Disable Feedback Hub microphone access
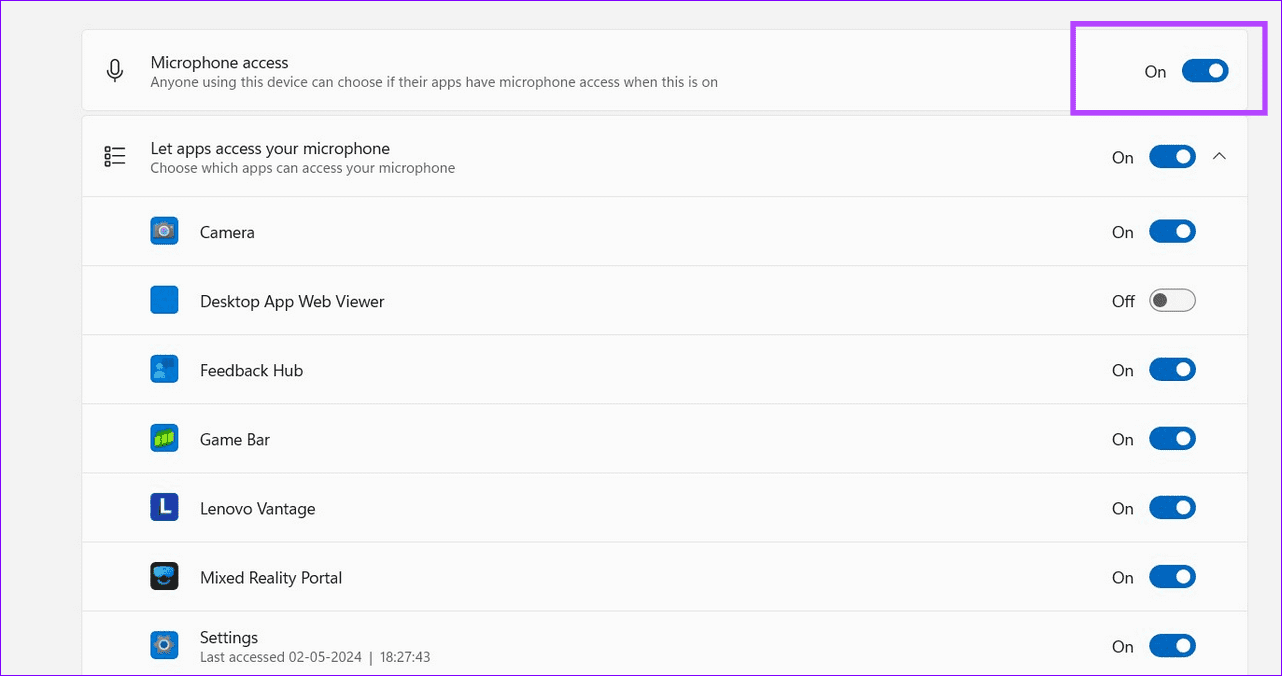This screenshot has height=676, width=1282. coord(1171,369)
